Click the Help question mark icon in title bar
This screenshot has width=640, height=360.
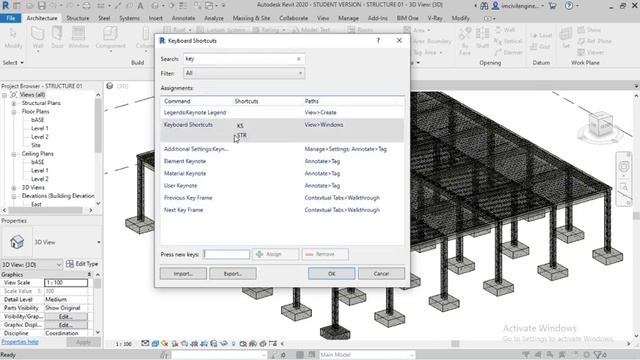[569, 6]
